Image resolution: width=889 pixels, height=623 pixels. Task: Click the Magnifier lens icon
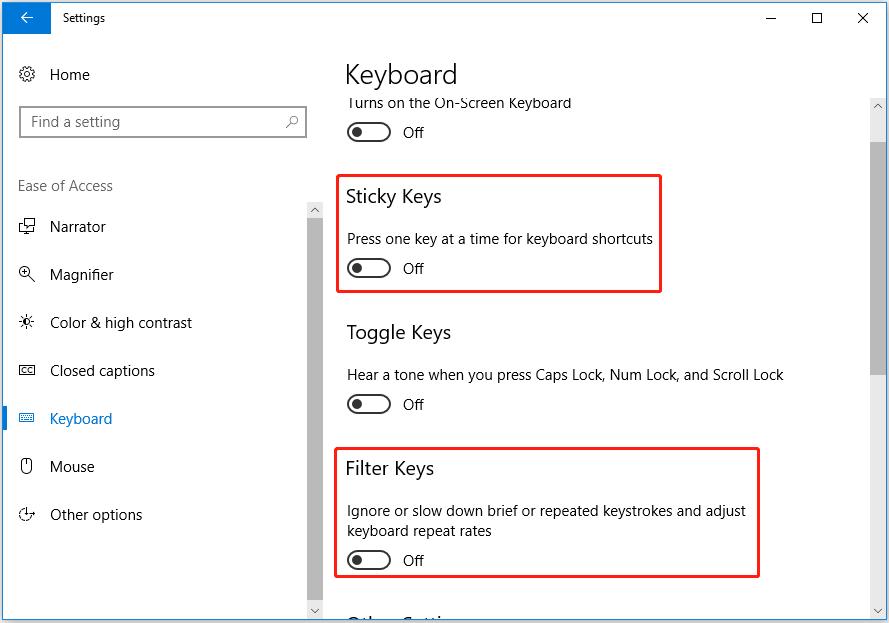tap(29, 275)
